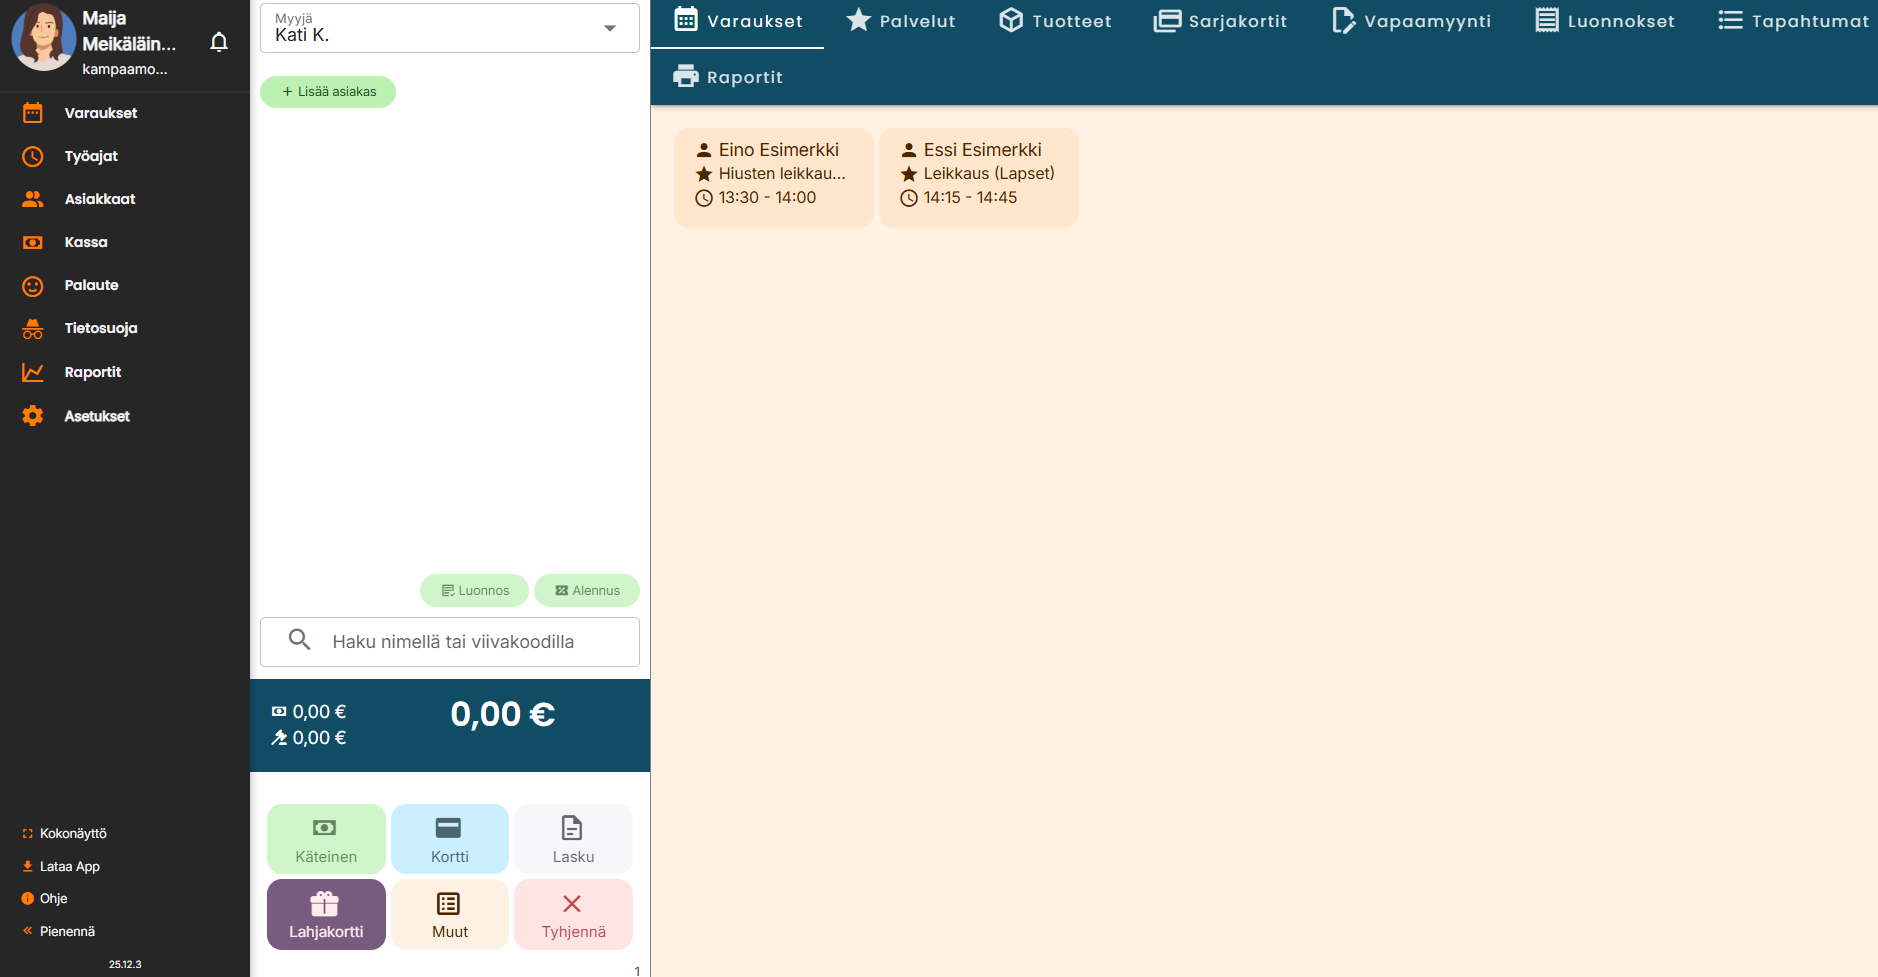Click the notification bell icon
This screenshot has height=977, width=1878.
point(219,42)
